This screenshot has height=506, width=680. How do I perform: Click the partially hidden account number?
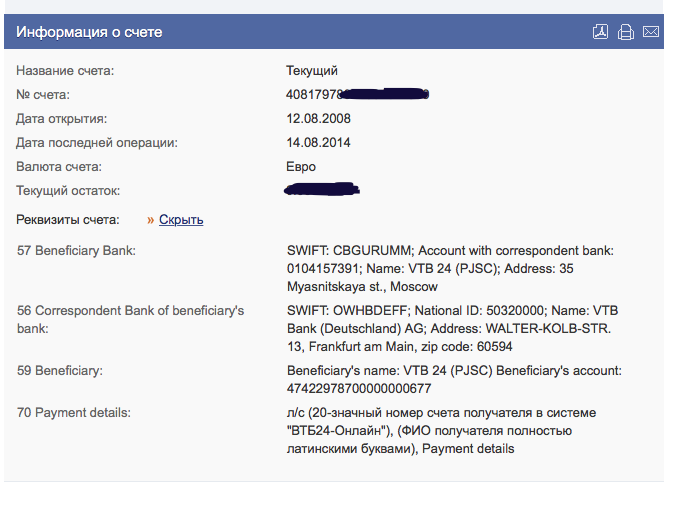tap(357, 95)
